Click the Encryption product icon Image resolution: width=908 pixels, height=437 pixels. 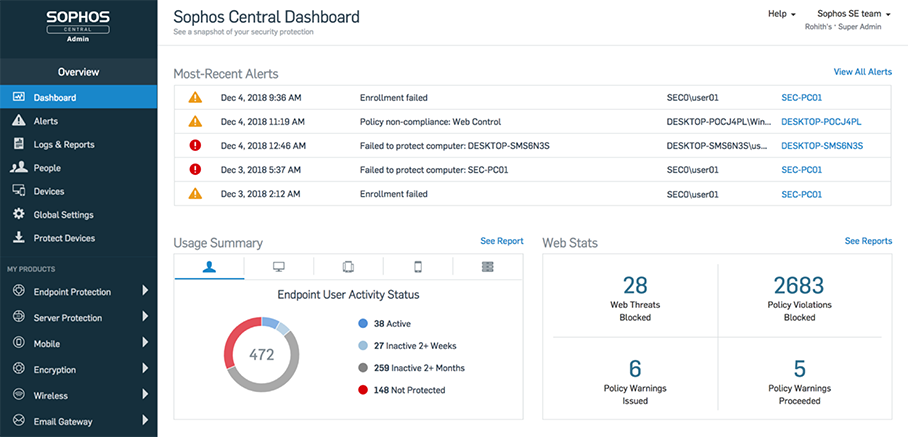(17, 370)
